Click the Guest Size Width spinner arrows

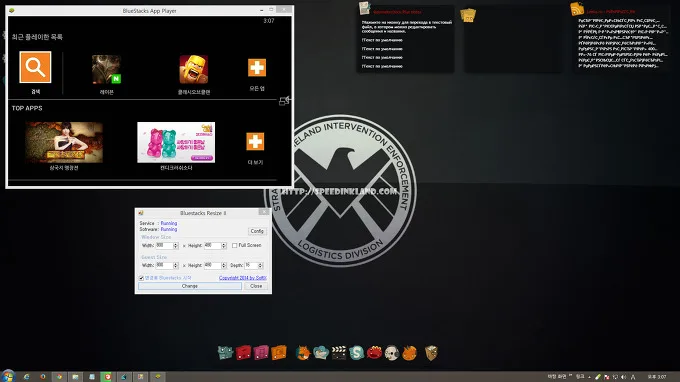click(176, 265)
